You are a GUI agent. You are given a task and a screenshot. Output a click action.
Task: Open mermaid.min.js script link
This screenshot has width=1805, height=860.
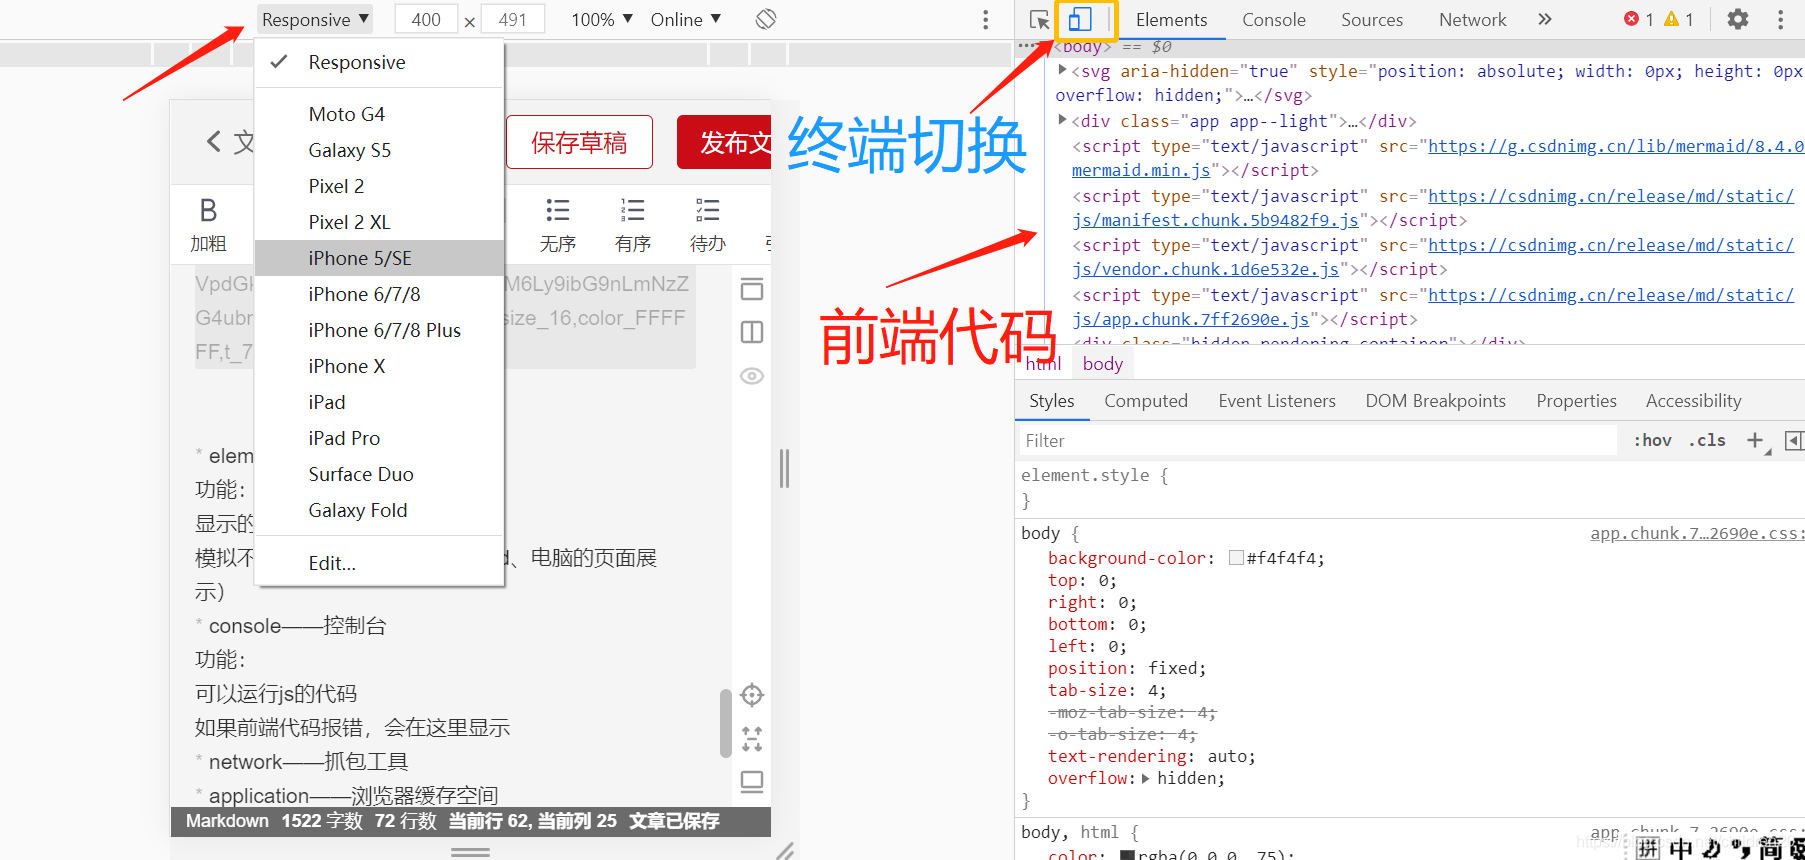[x=1141, y=170]
